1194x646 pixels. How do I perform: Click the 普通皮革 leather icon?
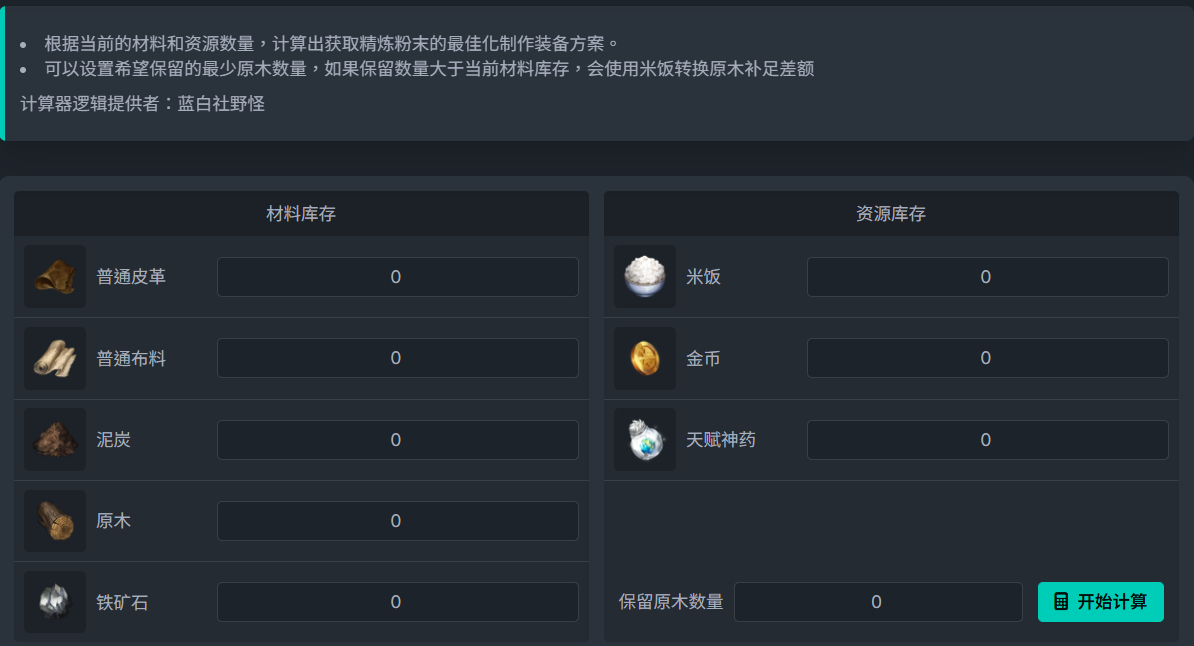click(55, 277)
